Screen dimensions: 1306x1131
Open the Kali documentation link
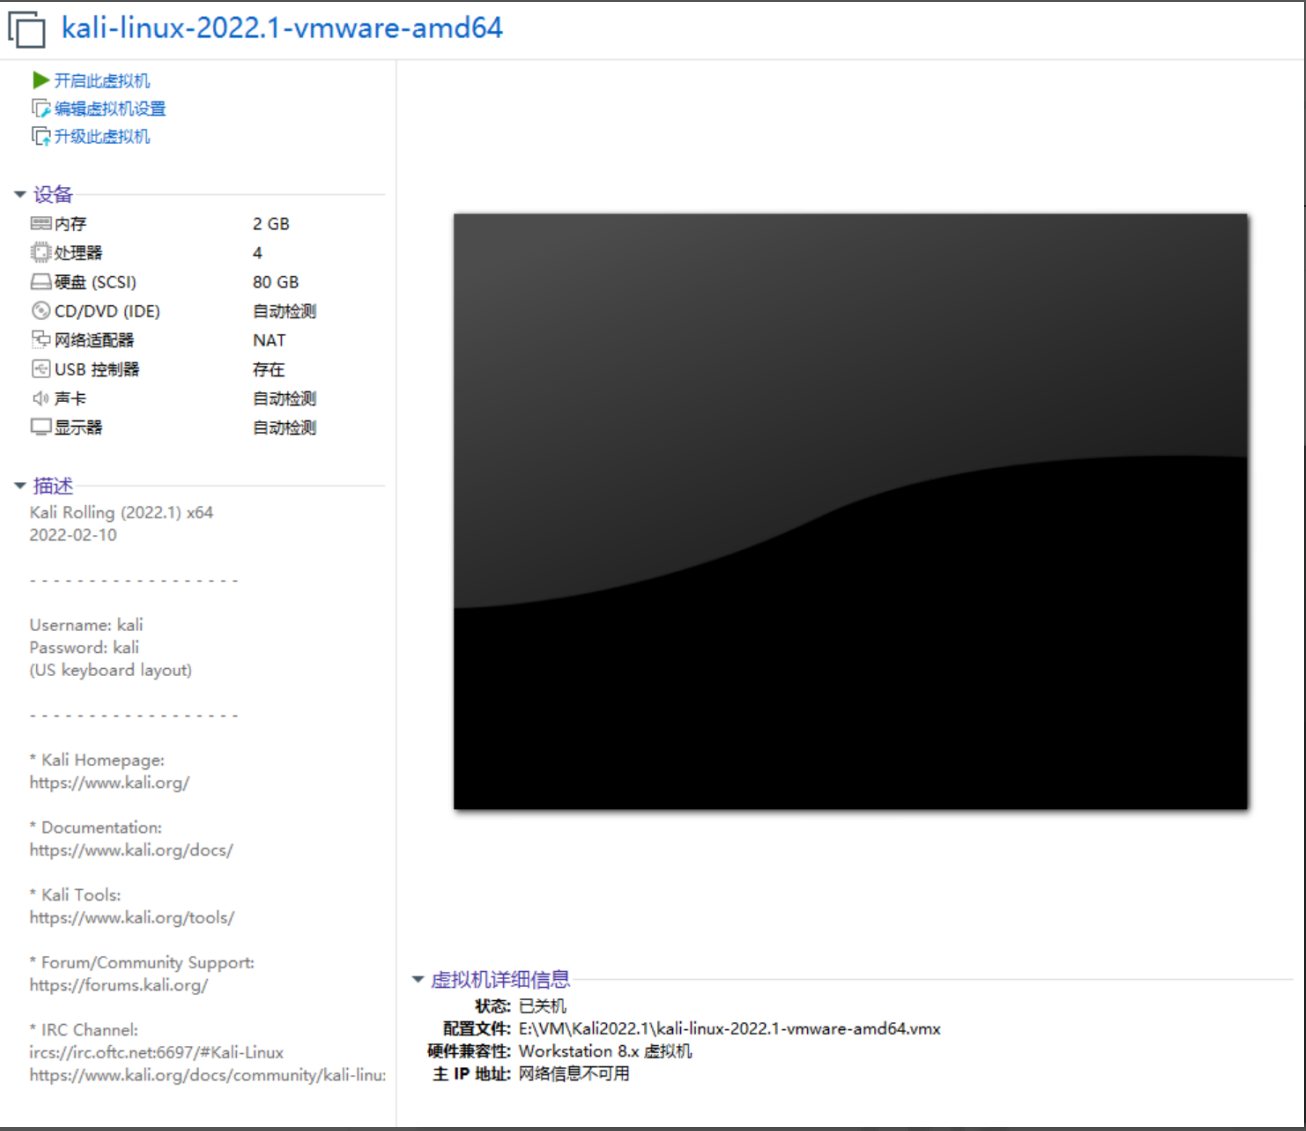click(x=131, y=850)
